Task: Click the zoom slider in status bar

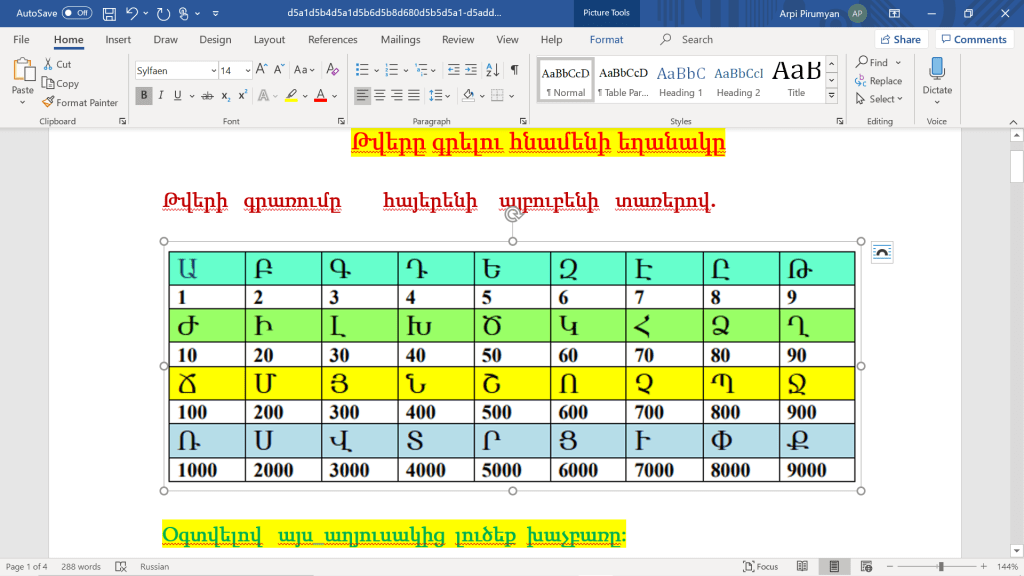Action: [940, 567]
